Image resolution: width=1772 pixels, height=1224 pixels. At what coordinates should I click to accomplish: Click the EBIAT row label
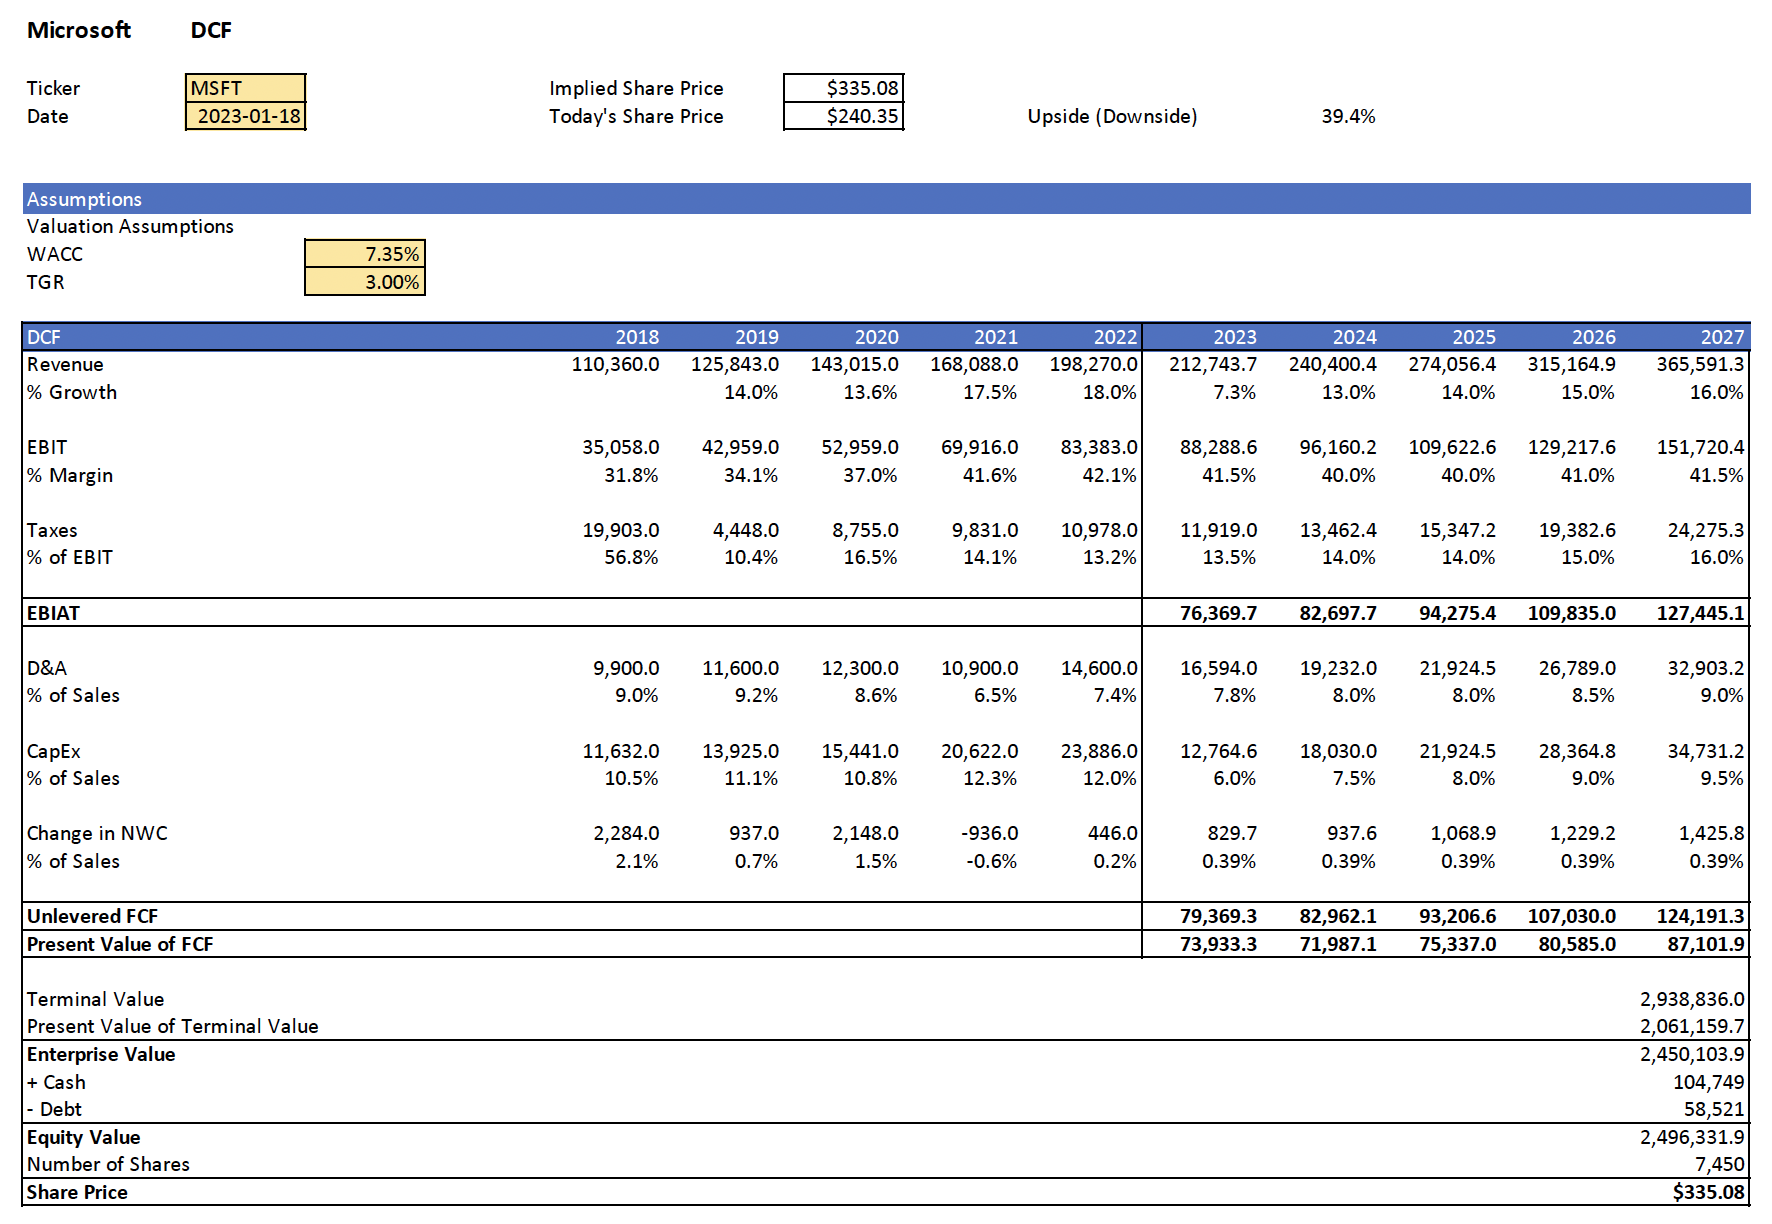53,613
